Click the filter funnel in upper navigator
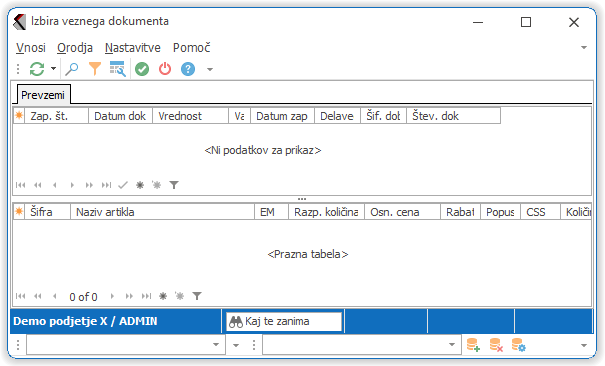Image resolution: width=605 pixels, height=366 pixels. pyautogui.click(x=174, y=185)
